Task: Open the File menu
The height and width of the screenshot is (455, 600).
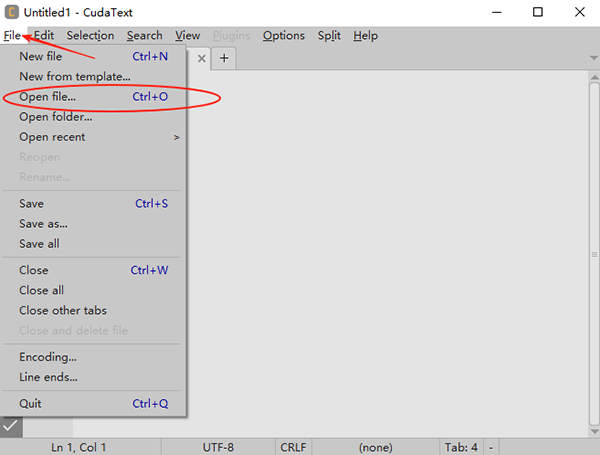Action: click(12, 36)
